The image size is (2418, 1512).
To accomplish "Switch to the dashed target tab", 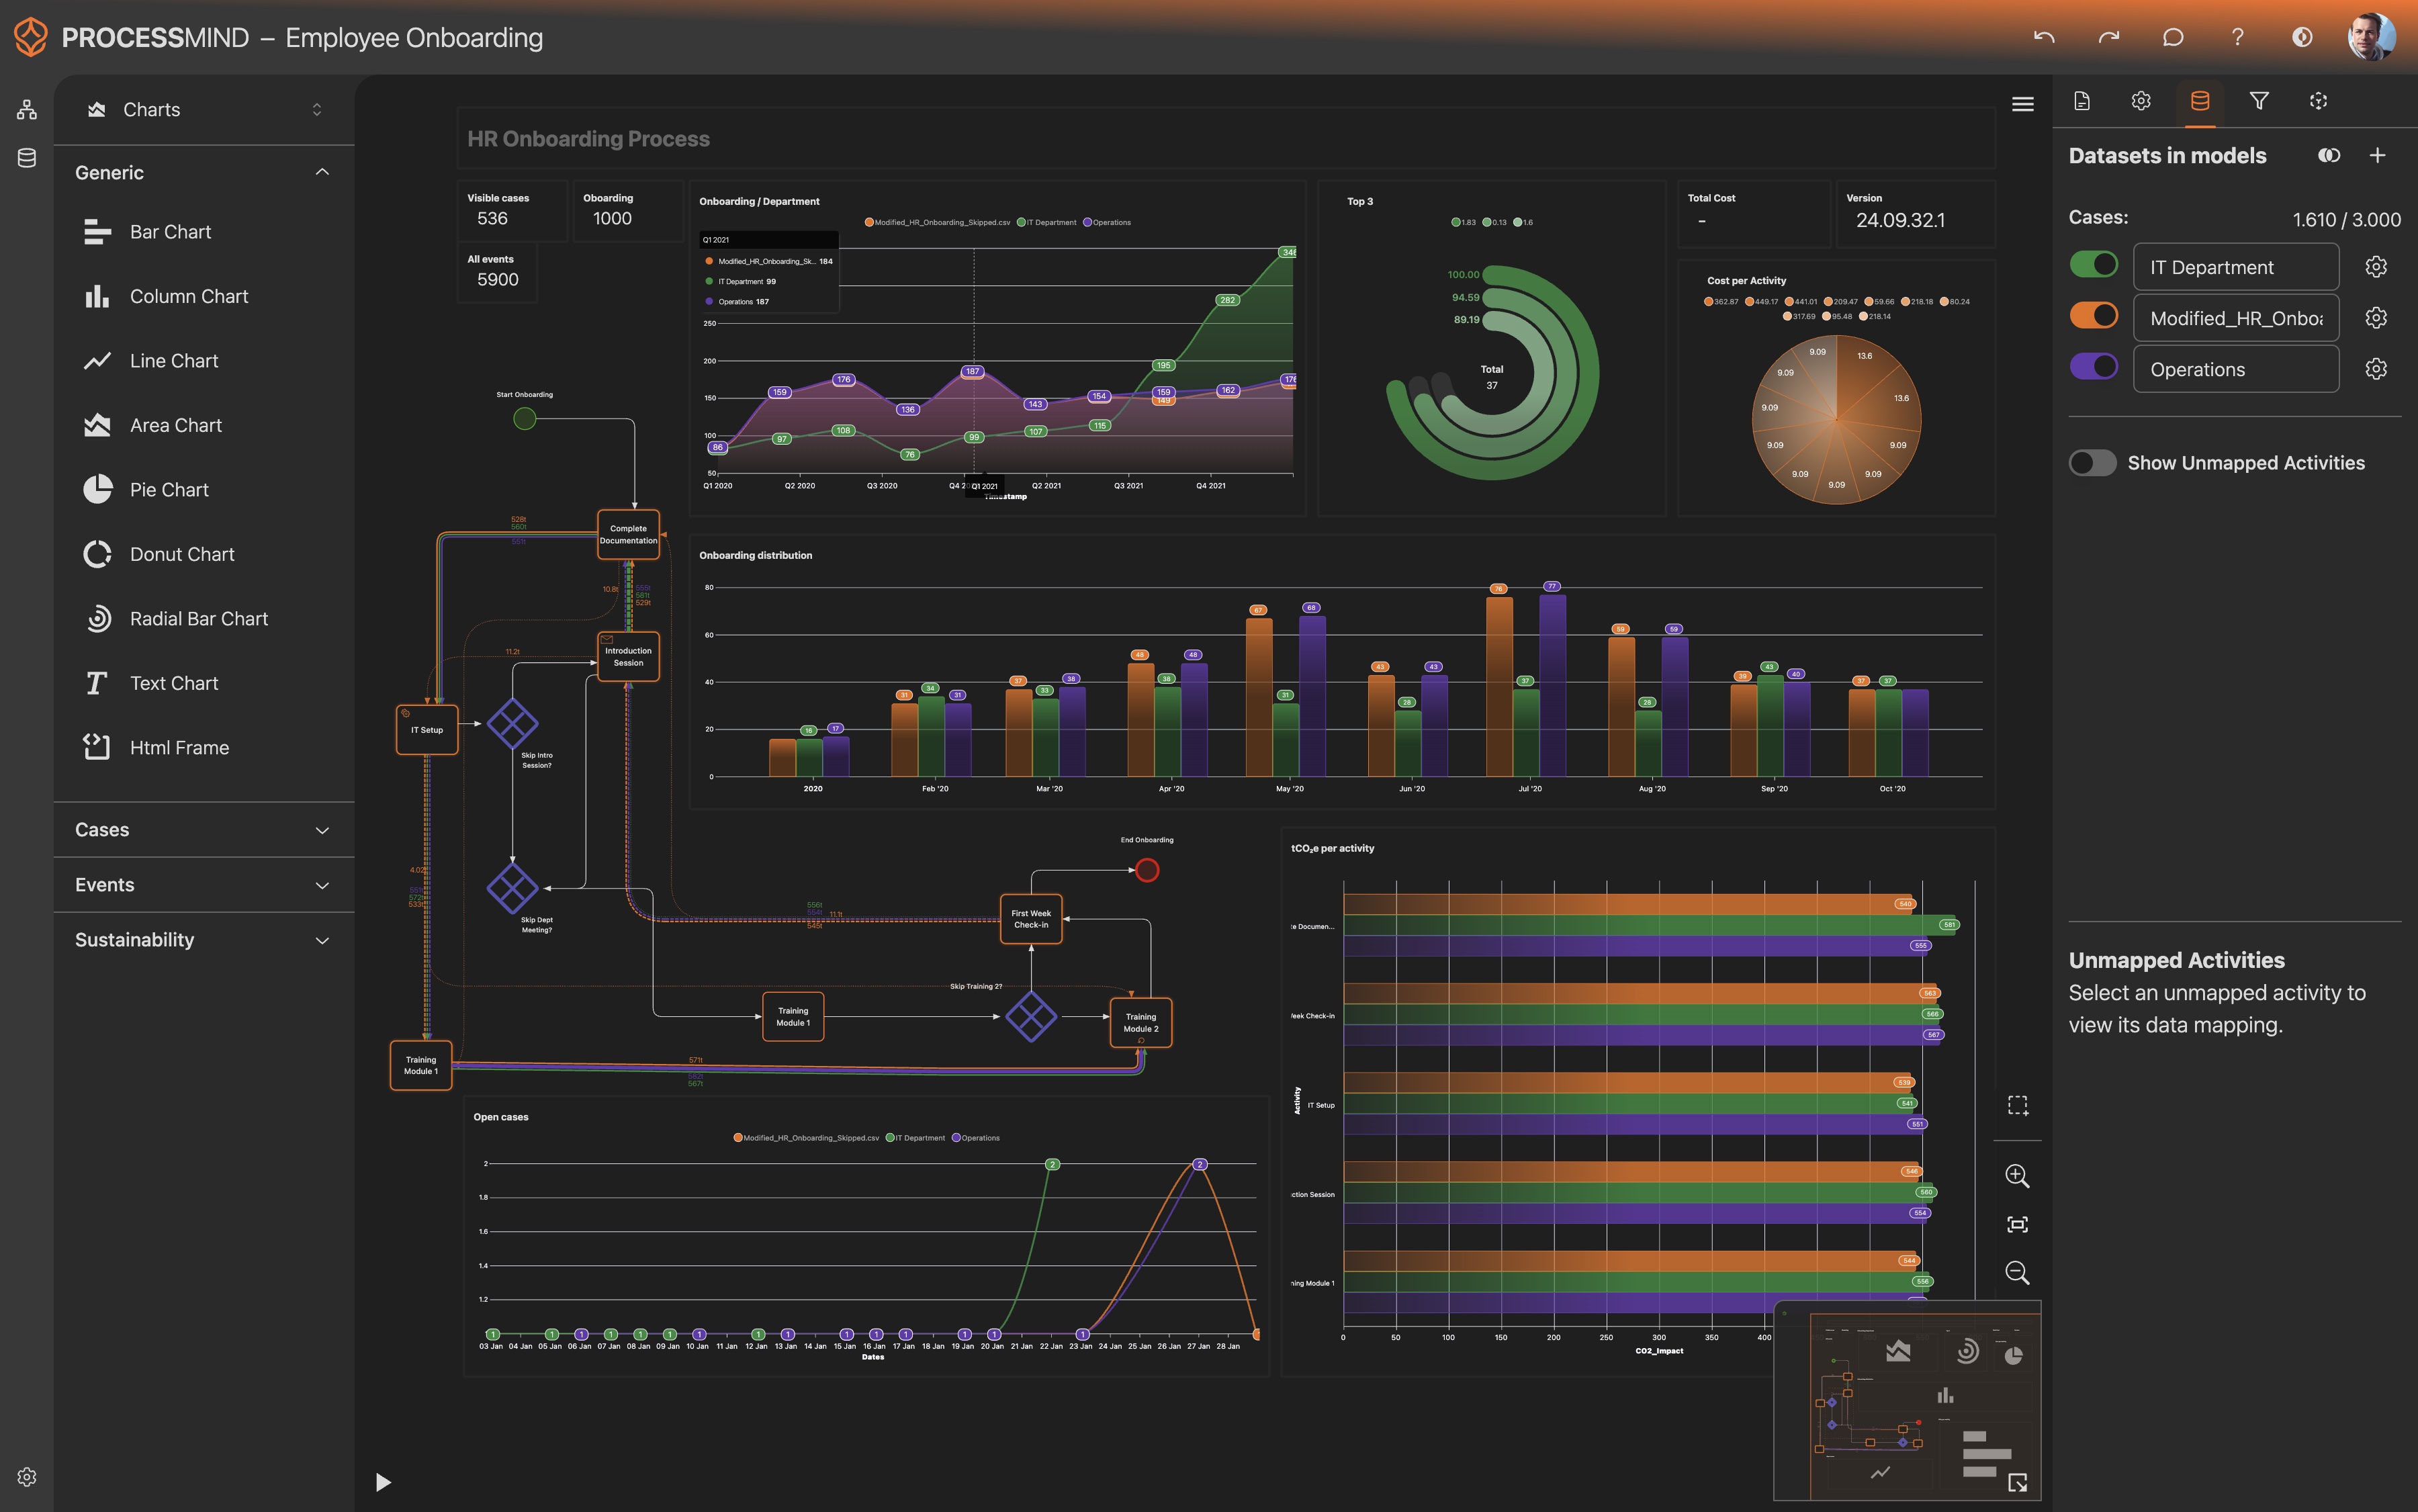I will tap(2318, 101).
